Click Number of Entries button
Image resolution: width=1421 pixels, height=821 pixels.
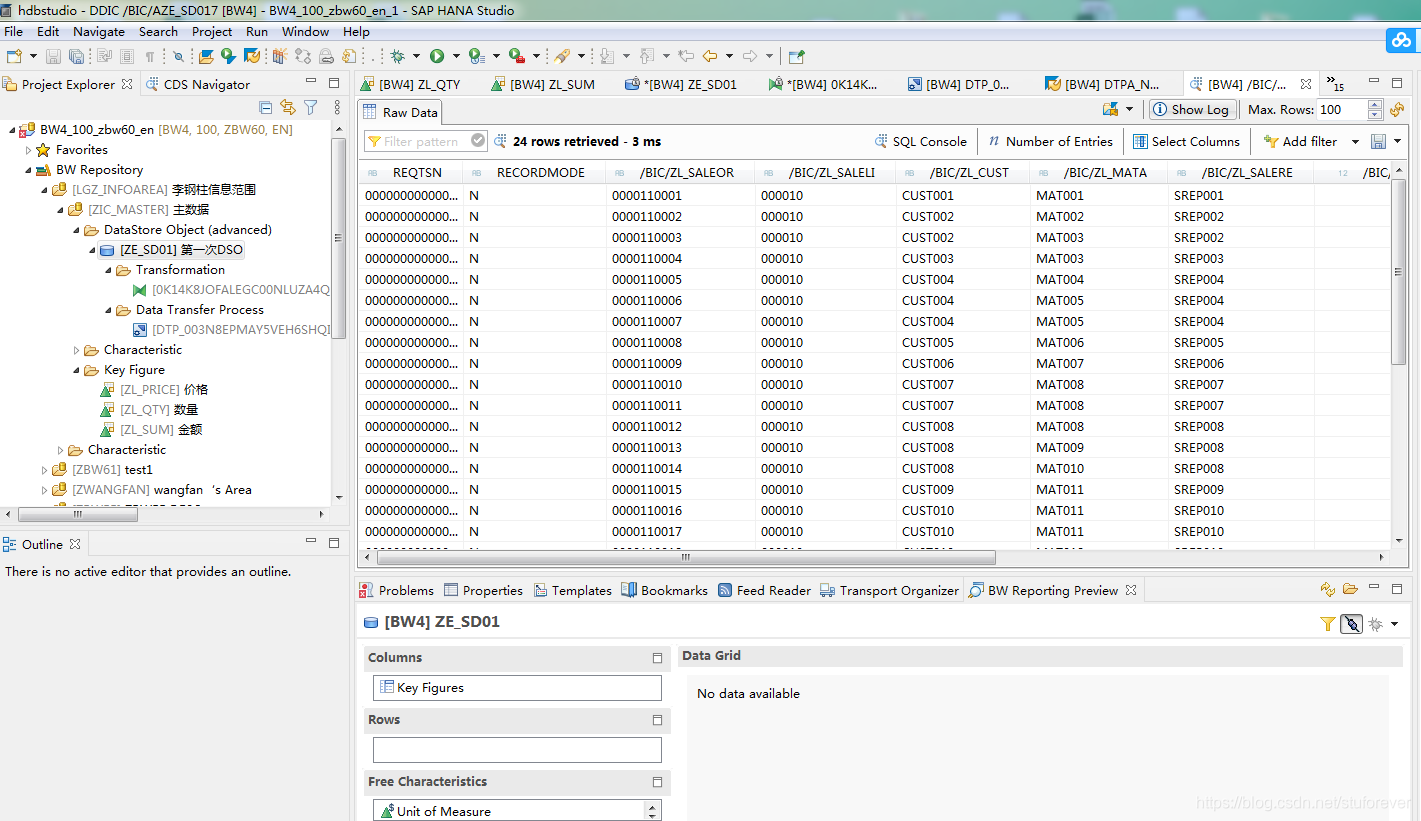click(x=1051, y=141)
